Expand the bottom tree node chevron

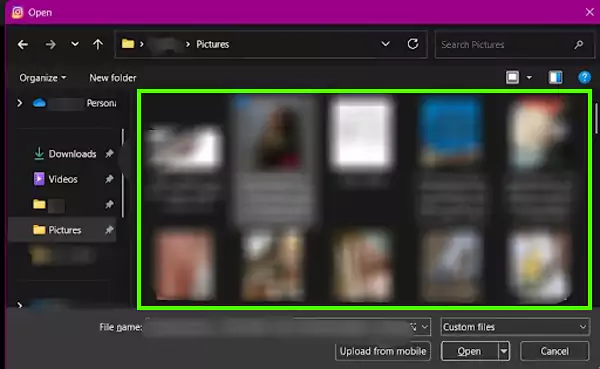coord(20,305)
